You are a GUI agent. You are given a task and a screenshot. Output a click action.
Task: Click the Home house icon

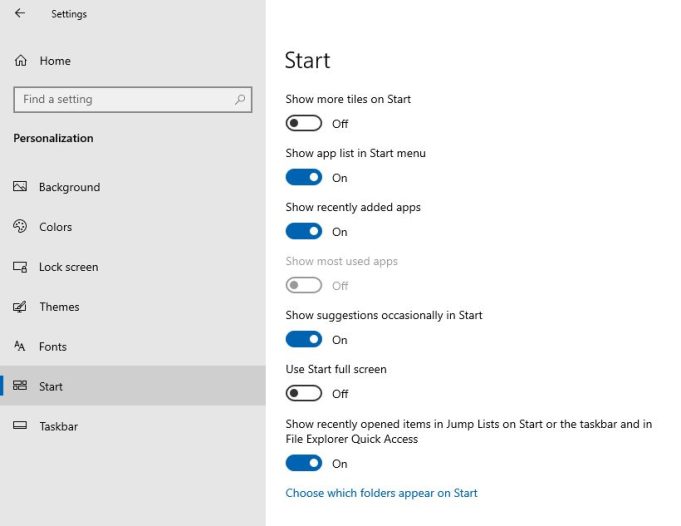[x=21, y=61]
